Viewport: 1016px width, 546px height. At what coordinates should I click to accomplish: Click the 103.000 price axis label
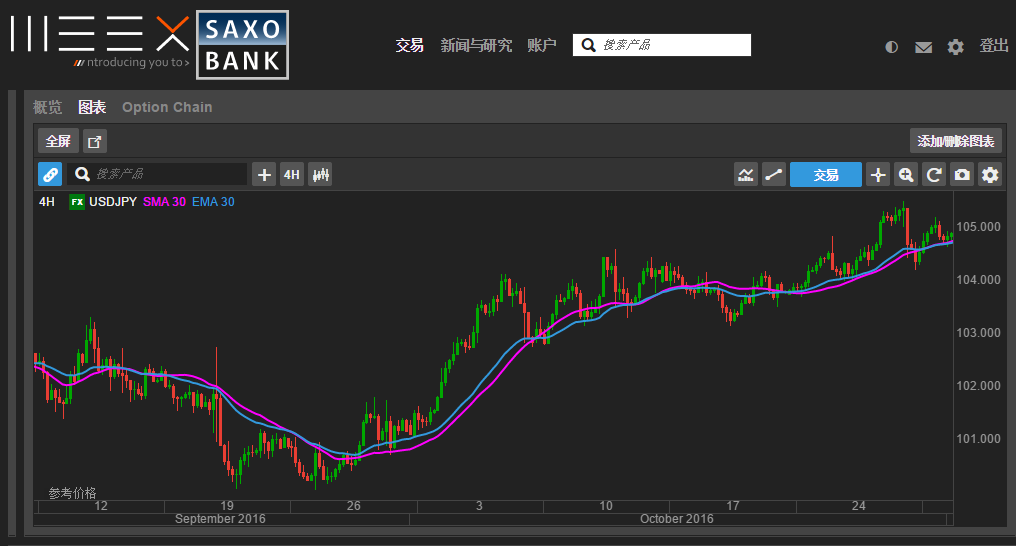click(978, 333)
